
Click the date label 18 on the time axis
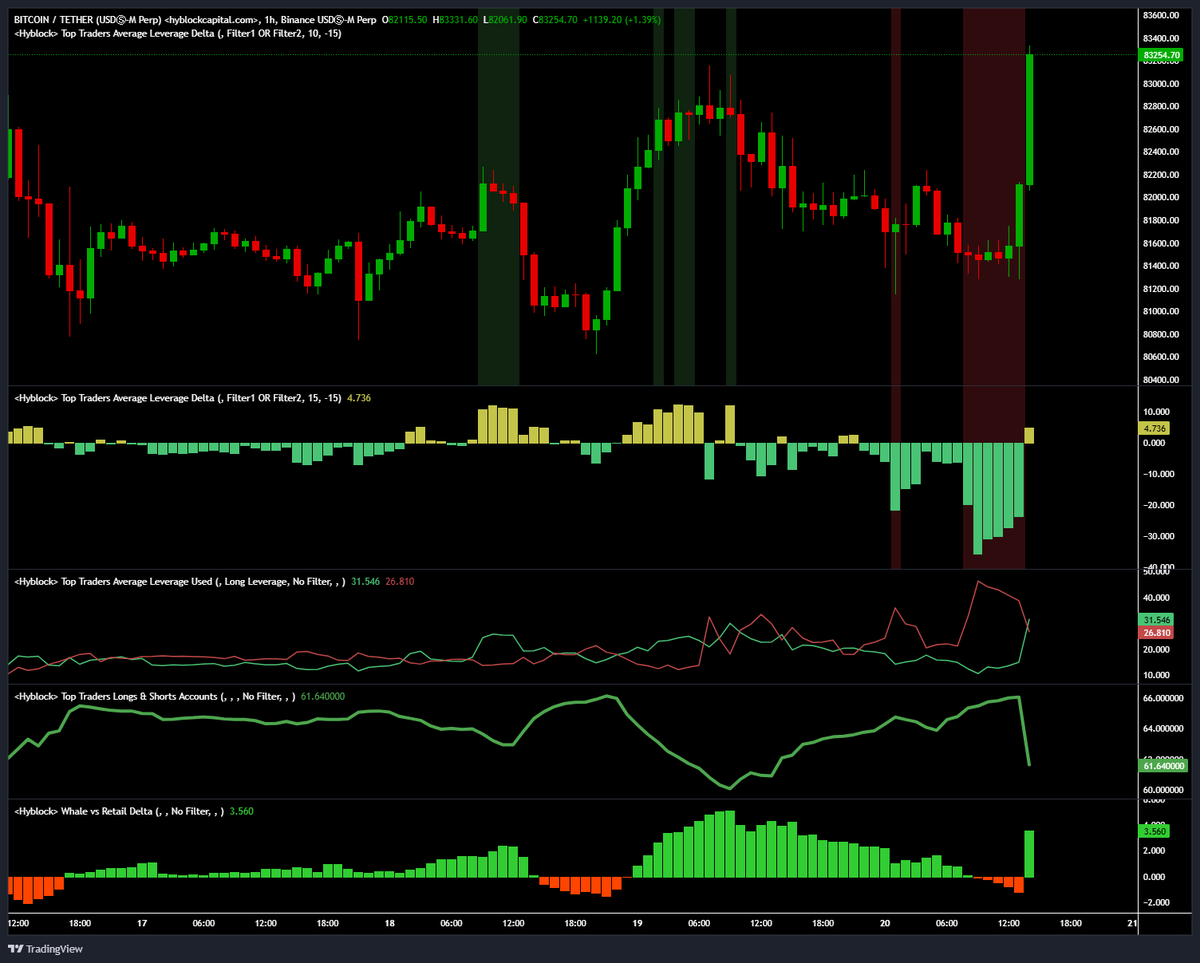(389, 924)
